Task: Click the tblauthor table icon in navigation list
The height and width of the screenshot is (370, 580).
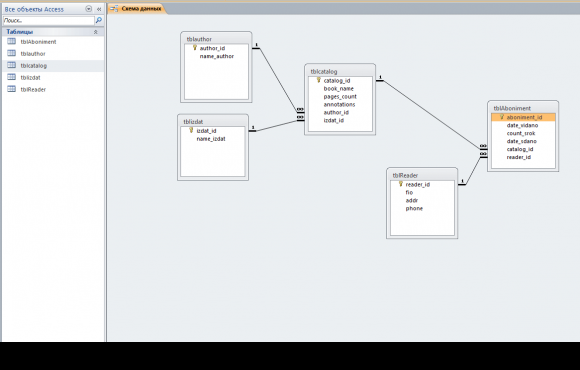Action: [11, 53]
